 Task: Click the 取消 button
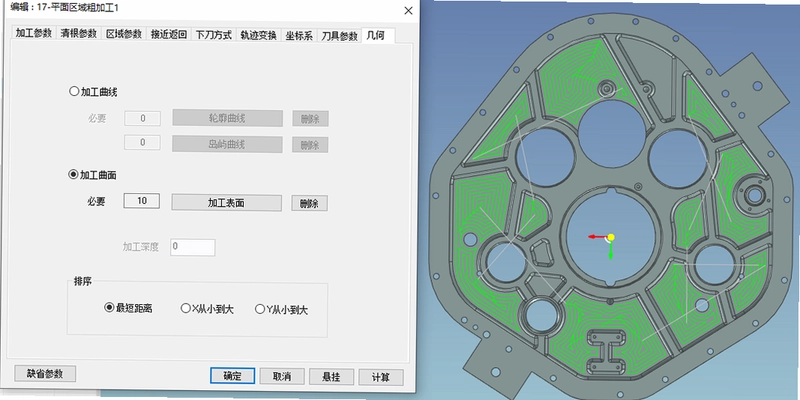point(282,377)
